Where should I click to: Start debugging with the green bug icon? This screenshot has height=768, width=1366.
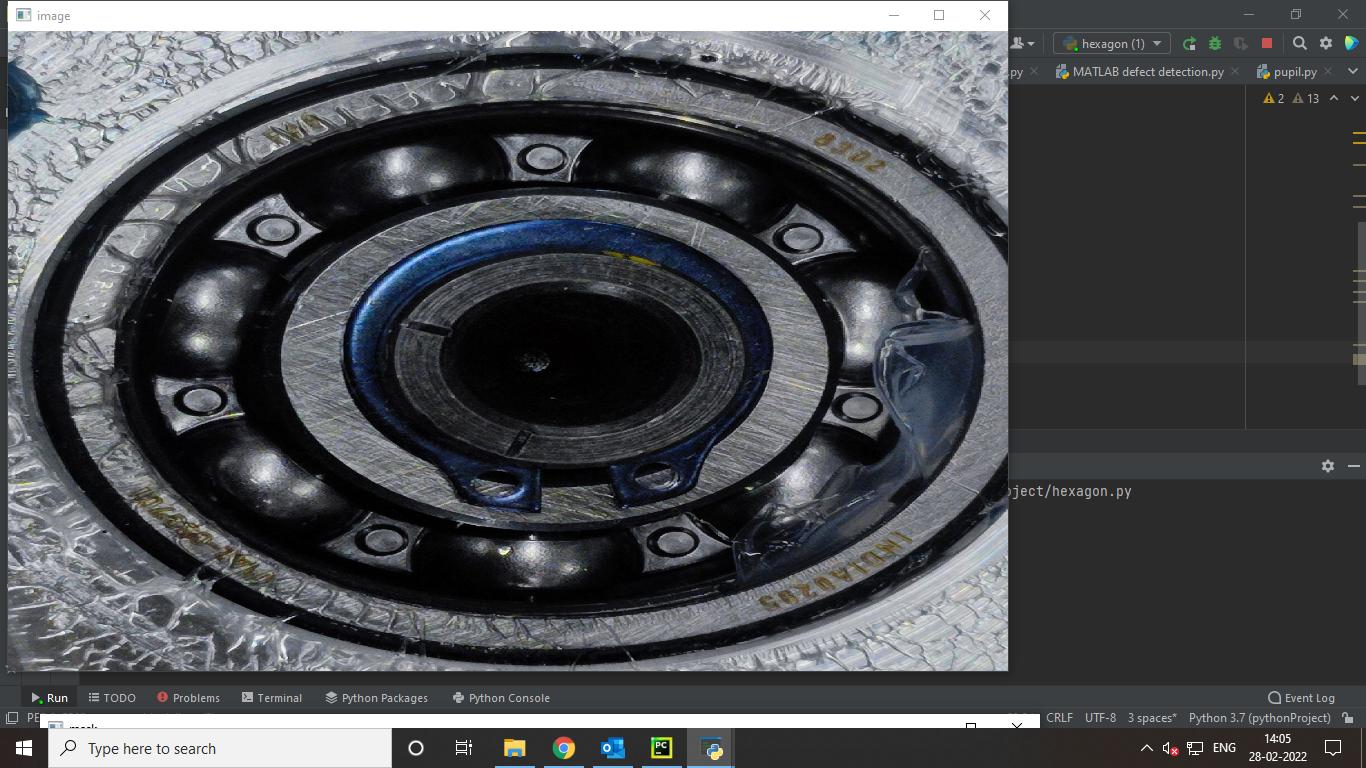pos(1215,43)
